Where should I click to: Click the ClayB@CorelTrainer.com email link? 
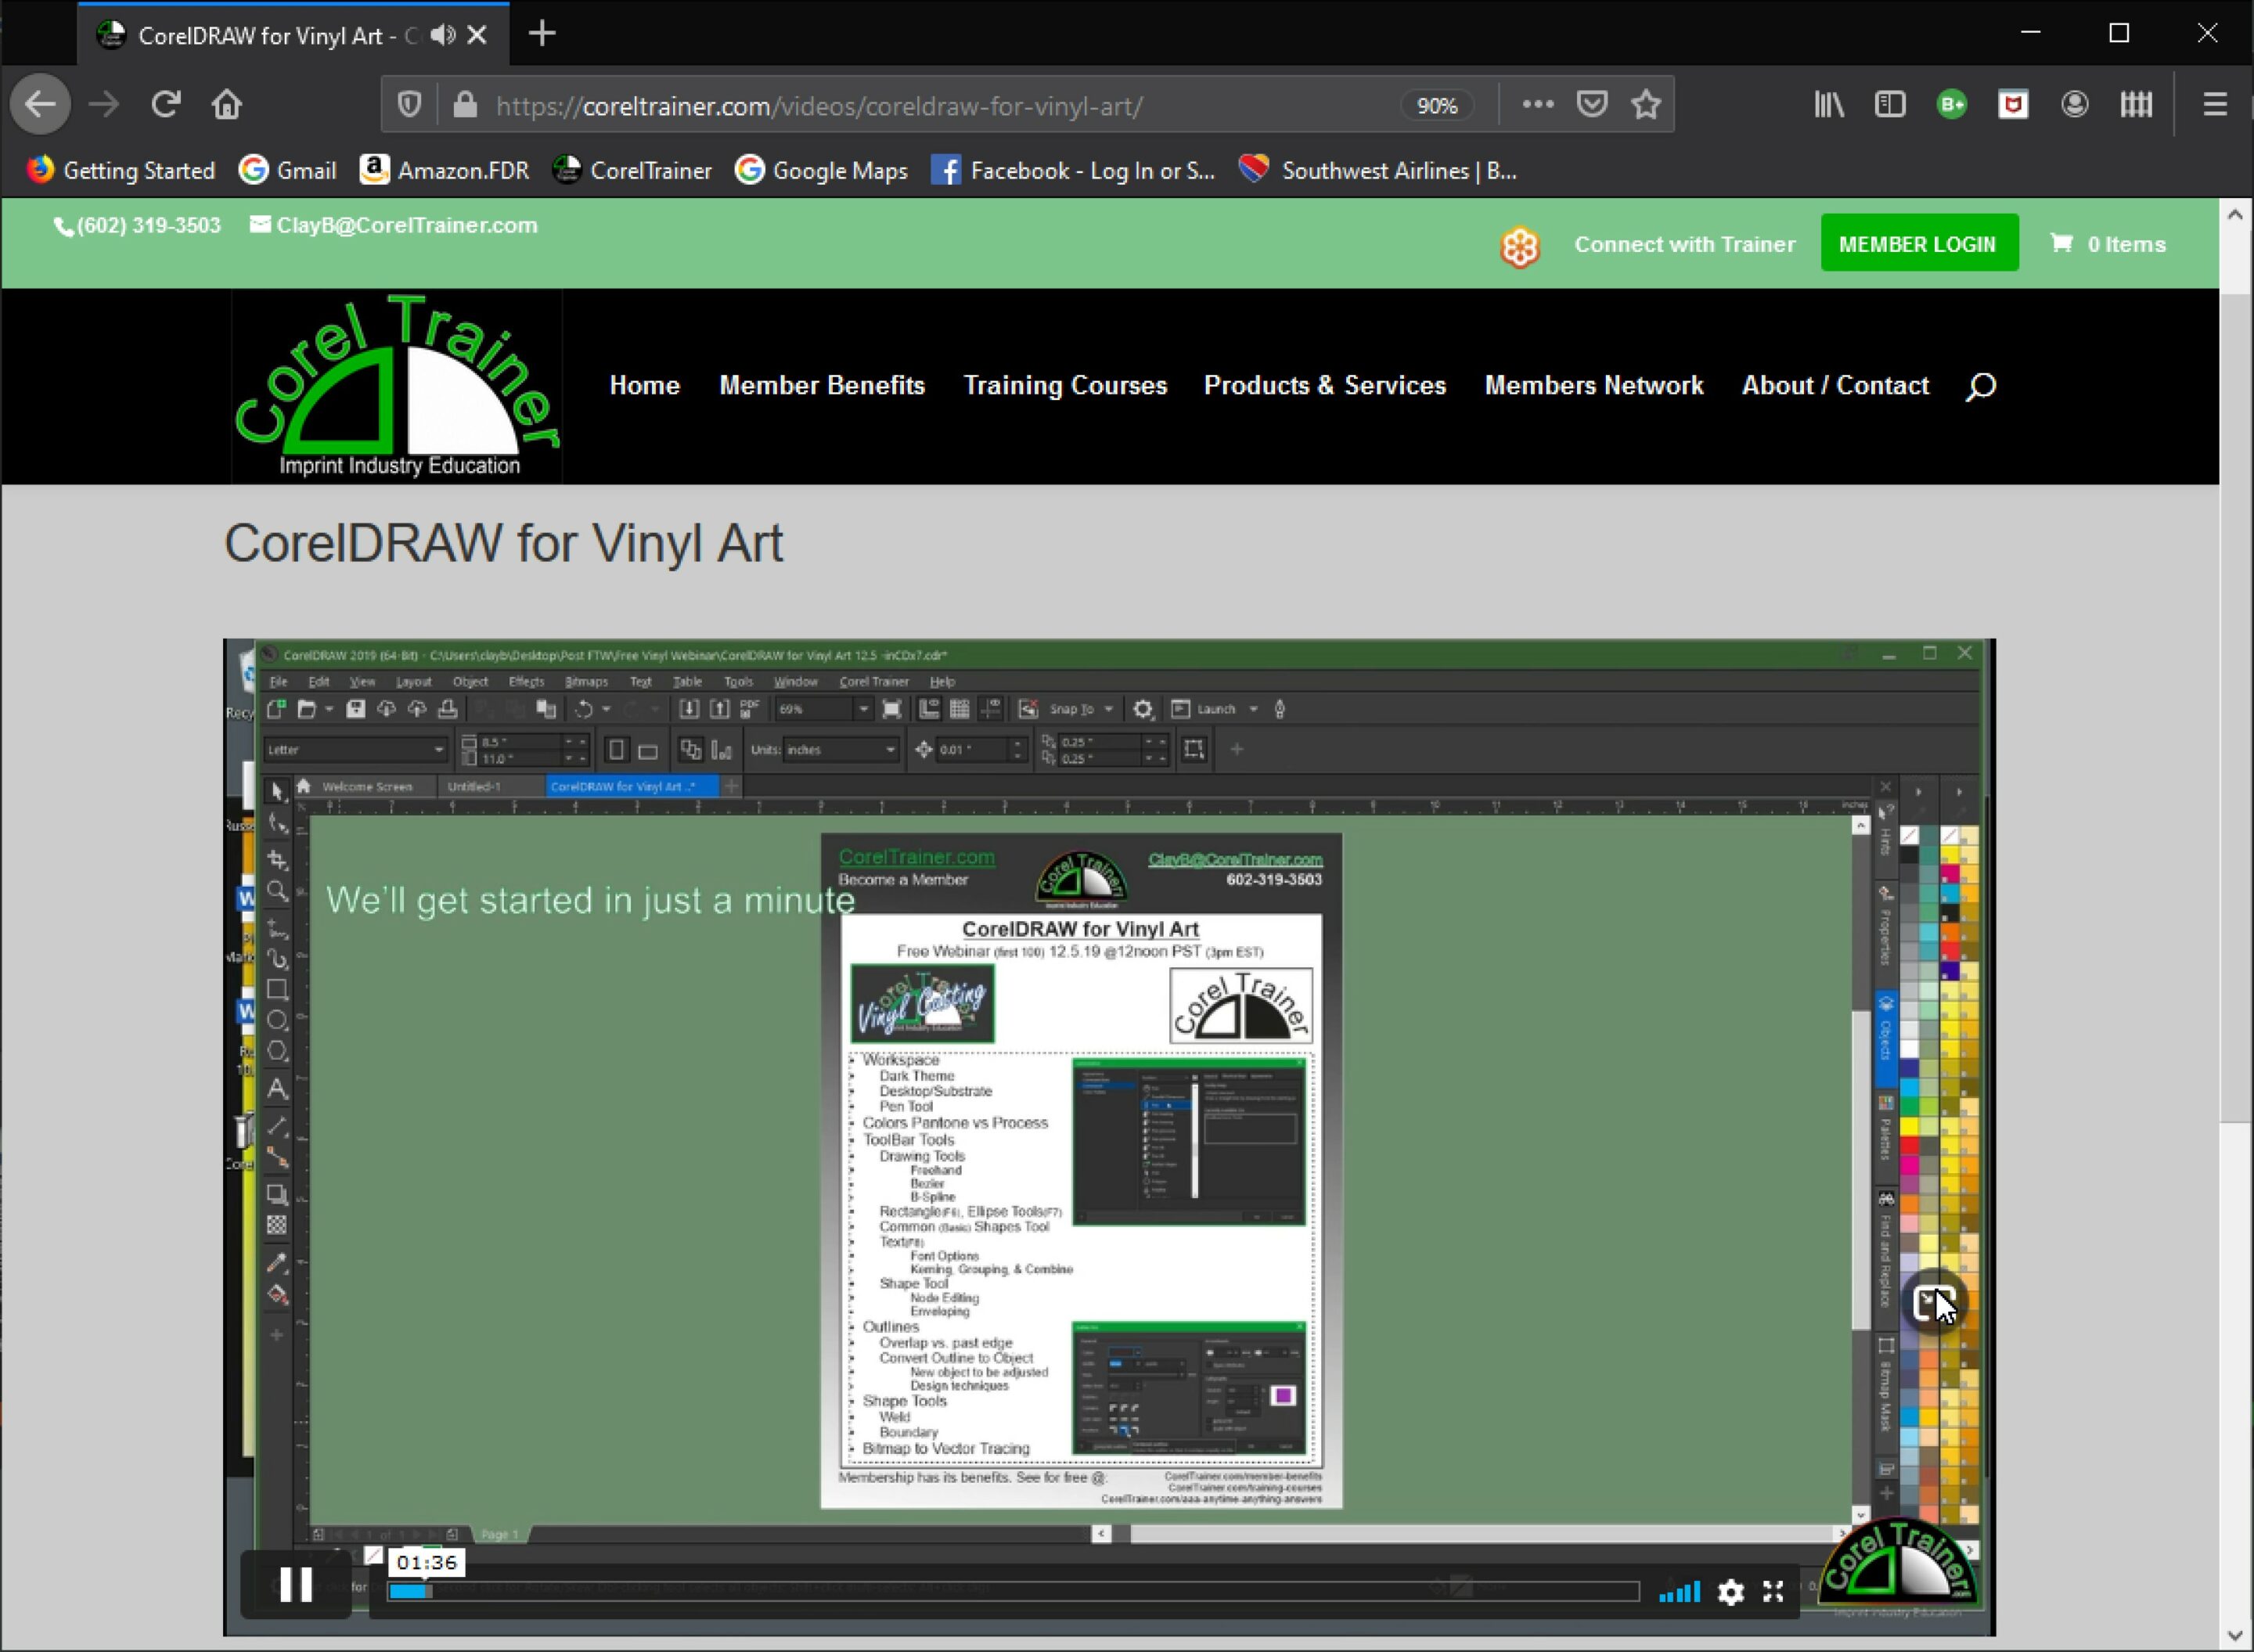(394, 225)
